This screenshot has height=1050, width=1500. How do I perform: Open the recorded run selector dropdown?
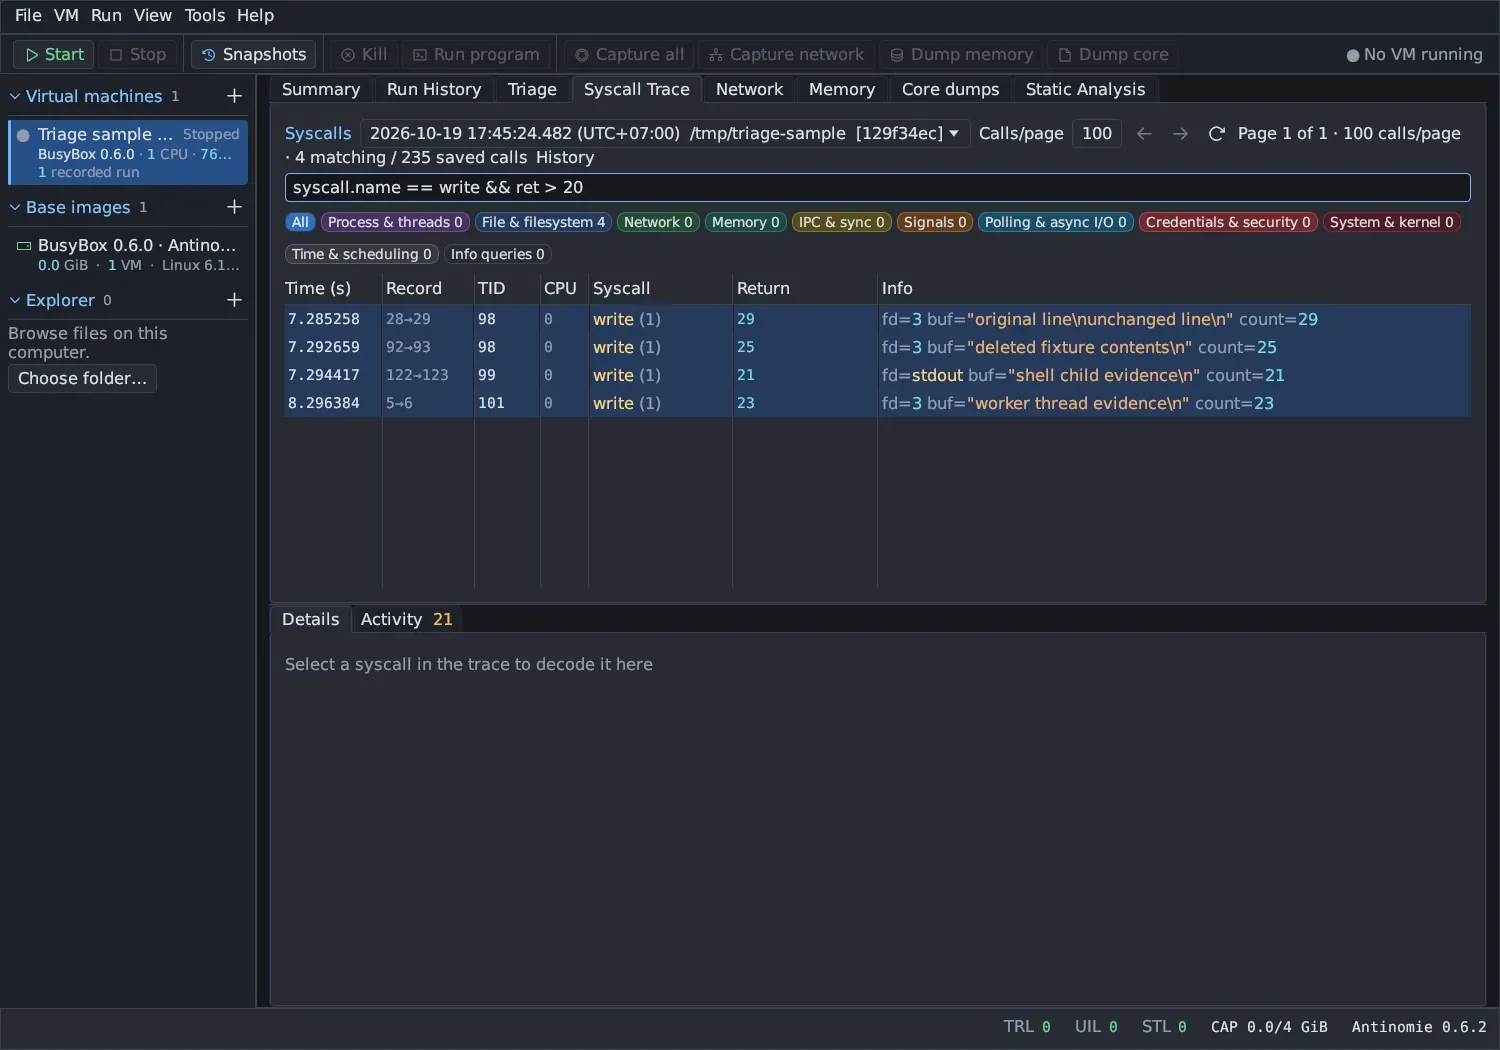pos(665,133)
